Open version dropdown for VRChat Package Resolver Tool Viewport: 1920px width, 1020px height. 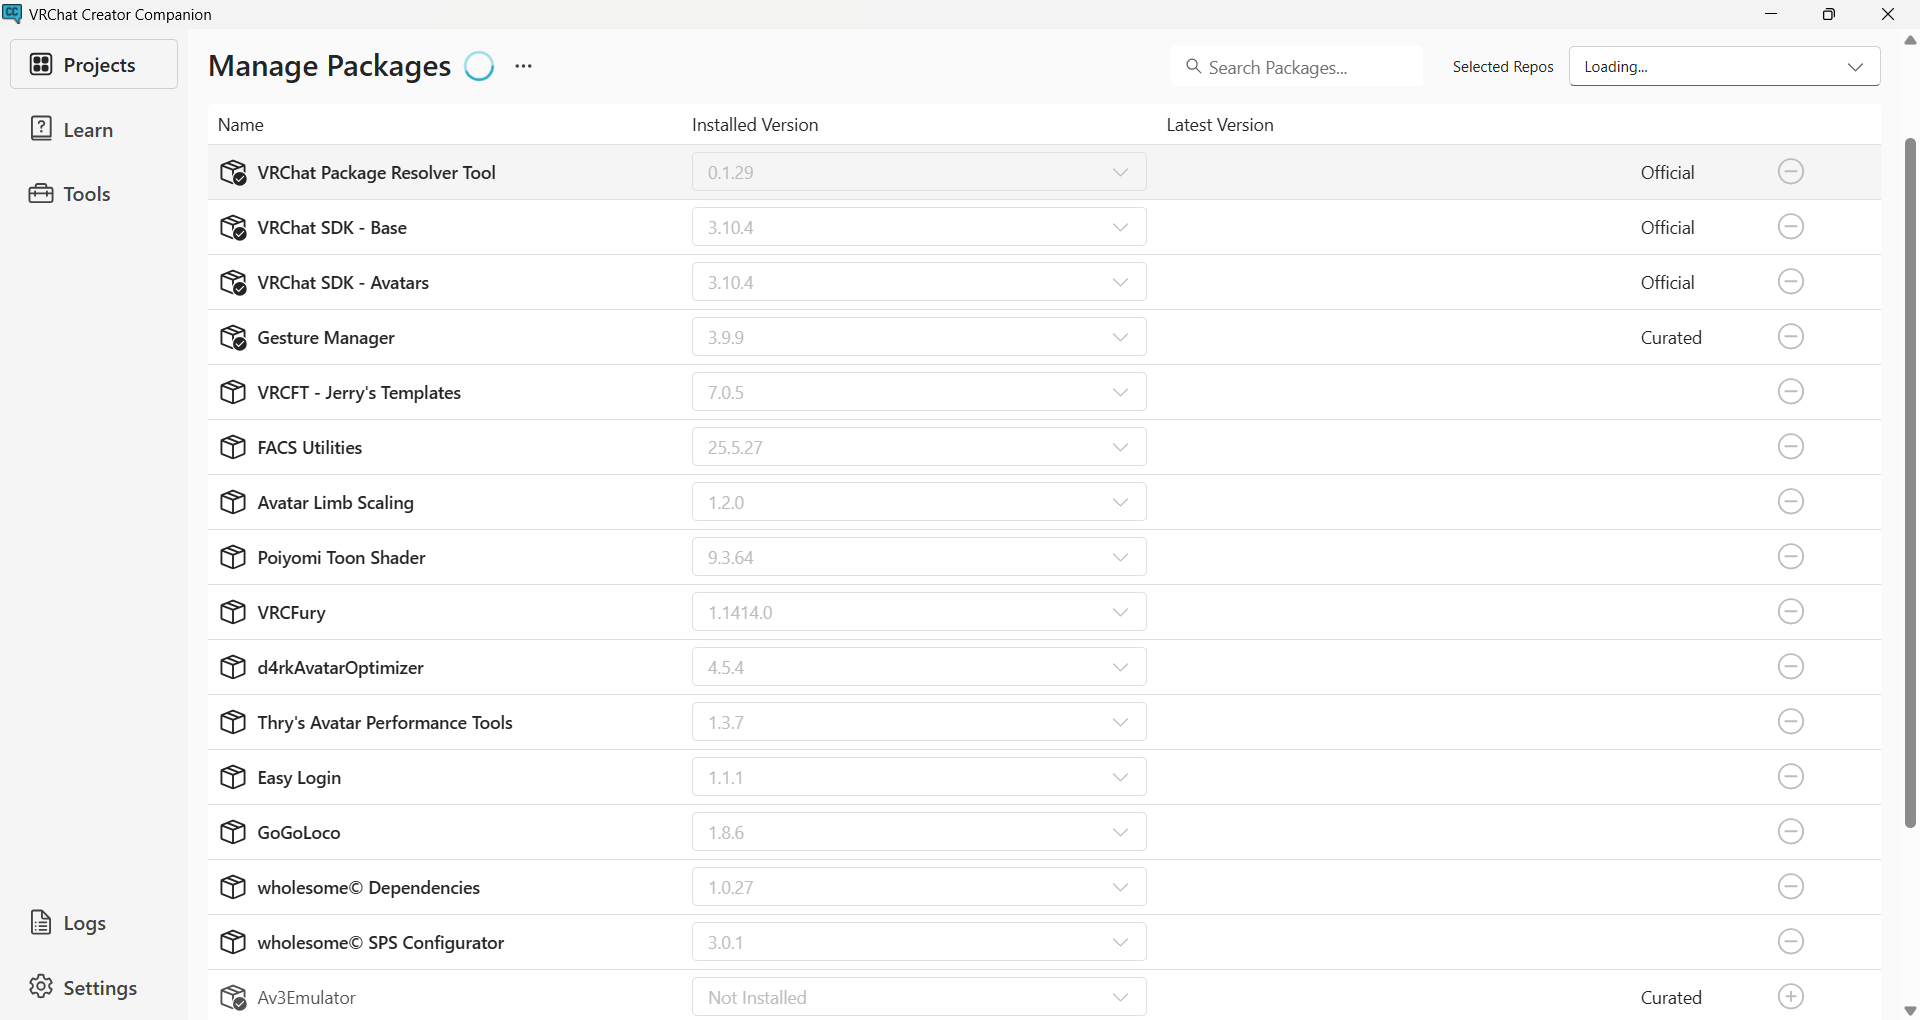[919, 172]
